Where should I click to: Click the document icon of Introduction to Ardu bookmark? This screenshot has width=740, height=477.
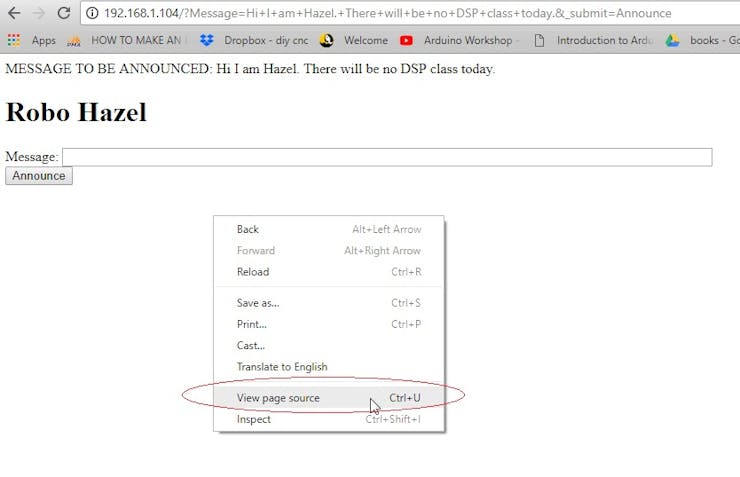coord(539,41)
